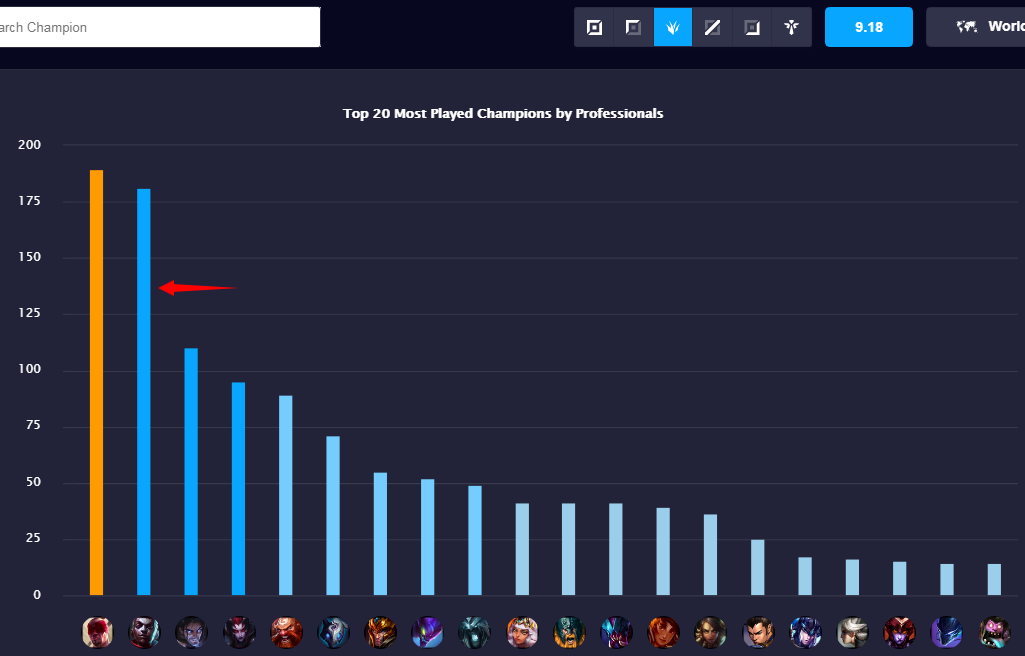Open the 9.18 patch selector
Screen dimensions: 1025x656
[x=869, y=27]
